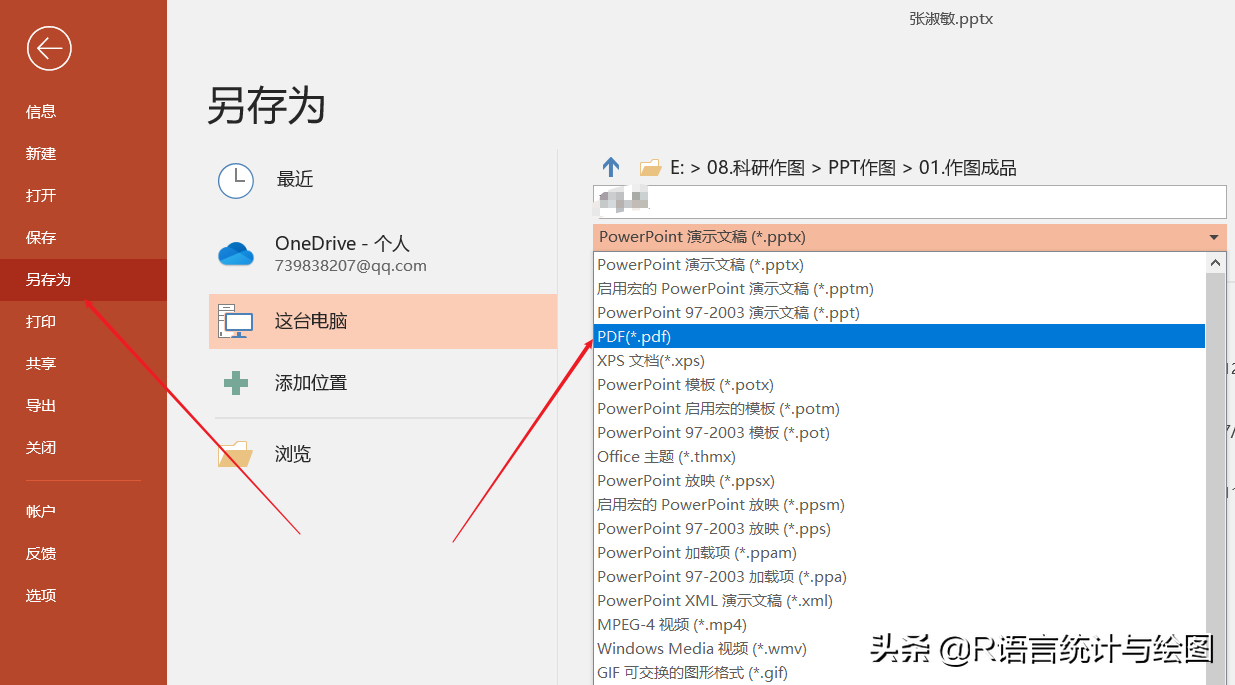Image resolution: width=1235 pixels, height=685 pixels.
Task: Choose 关闭 in the sidebar
Action: point(41,448)
